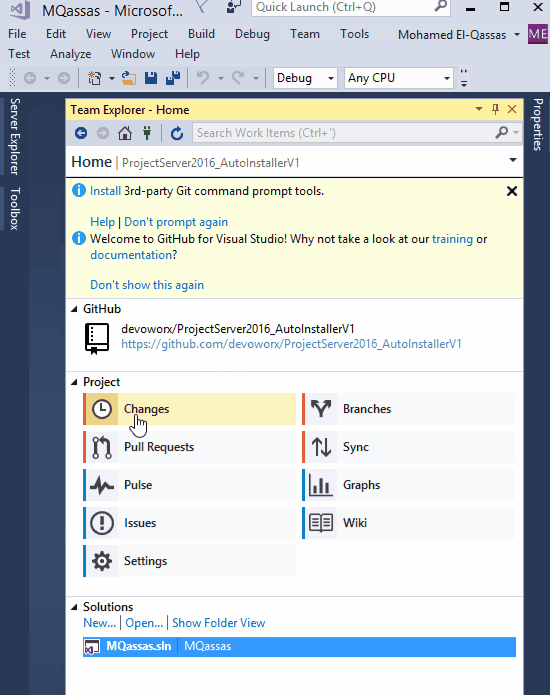Click the Help link in notification
Viewport: 550px width, 695px height.
[x=102, y=222]
